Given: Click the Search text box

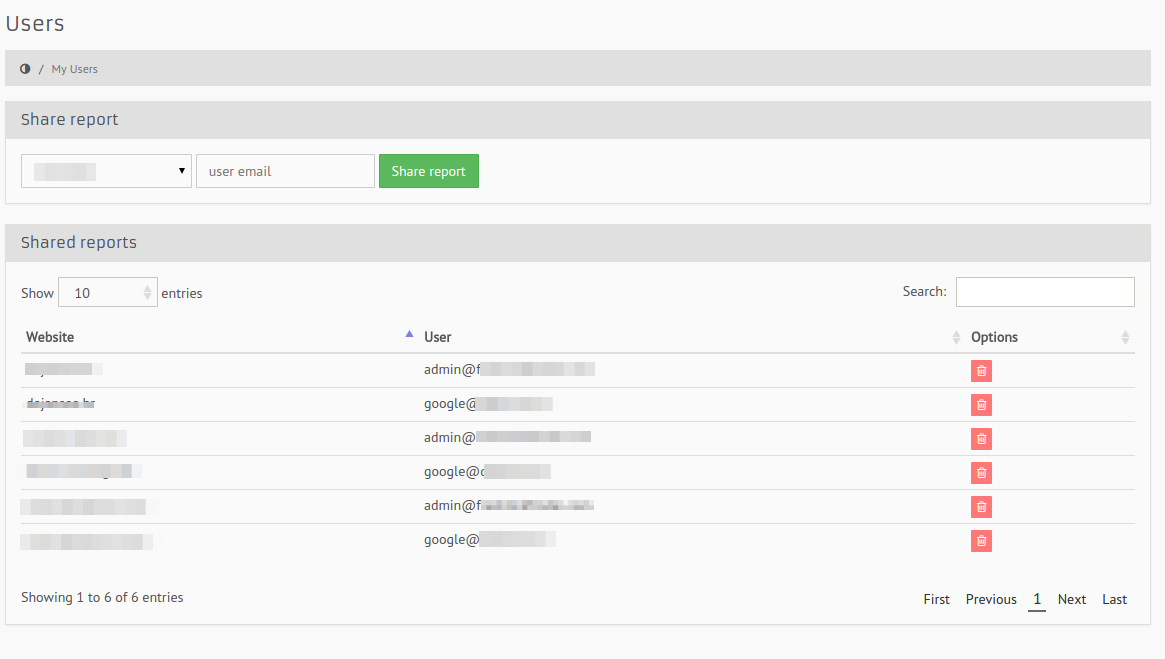Looking at the screenshot, I should click(1044, 292).
